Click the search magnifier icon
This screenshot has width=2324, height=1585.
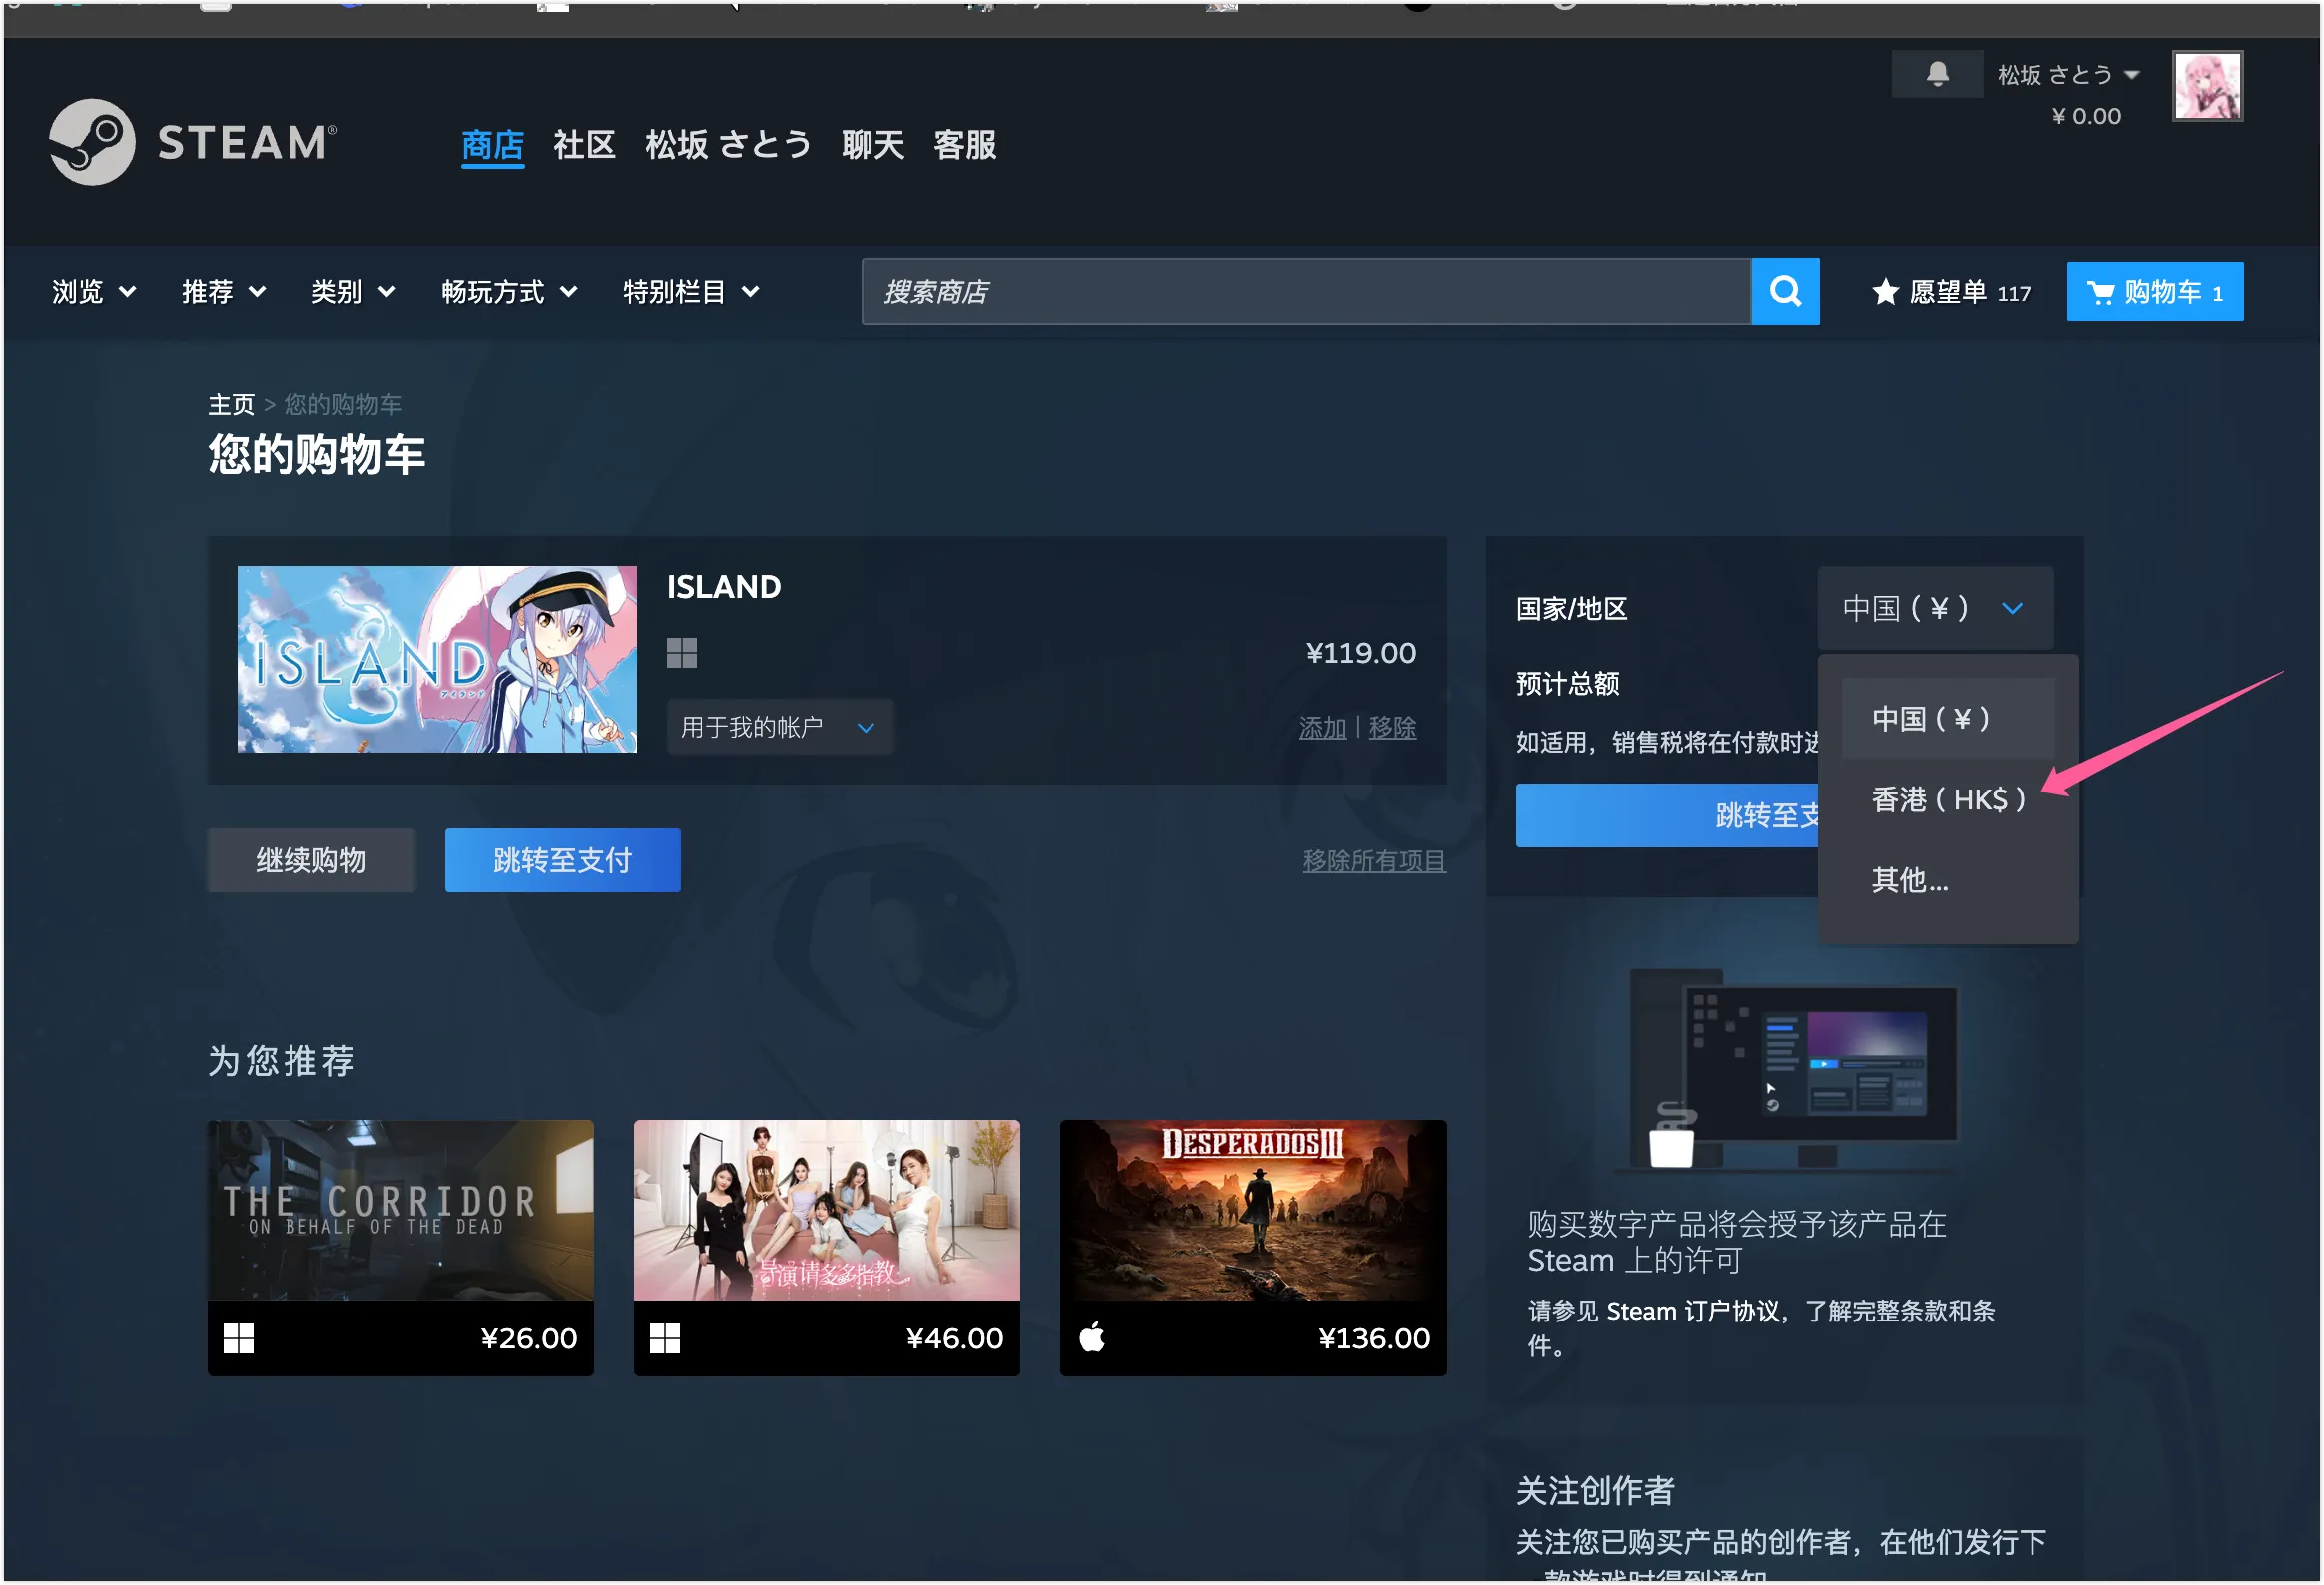click(x=1786, y=291)
